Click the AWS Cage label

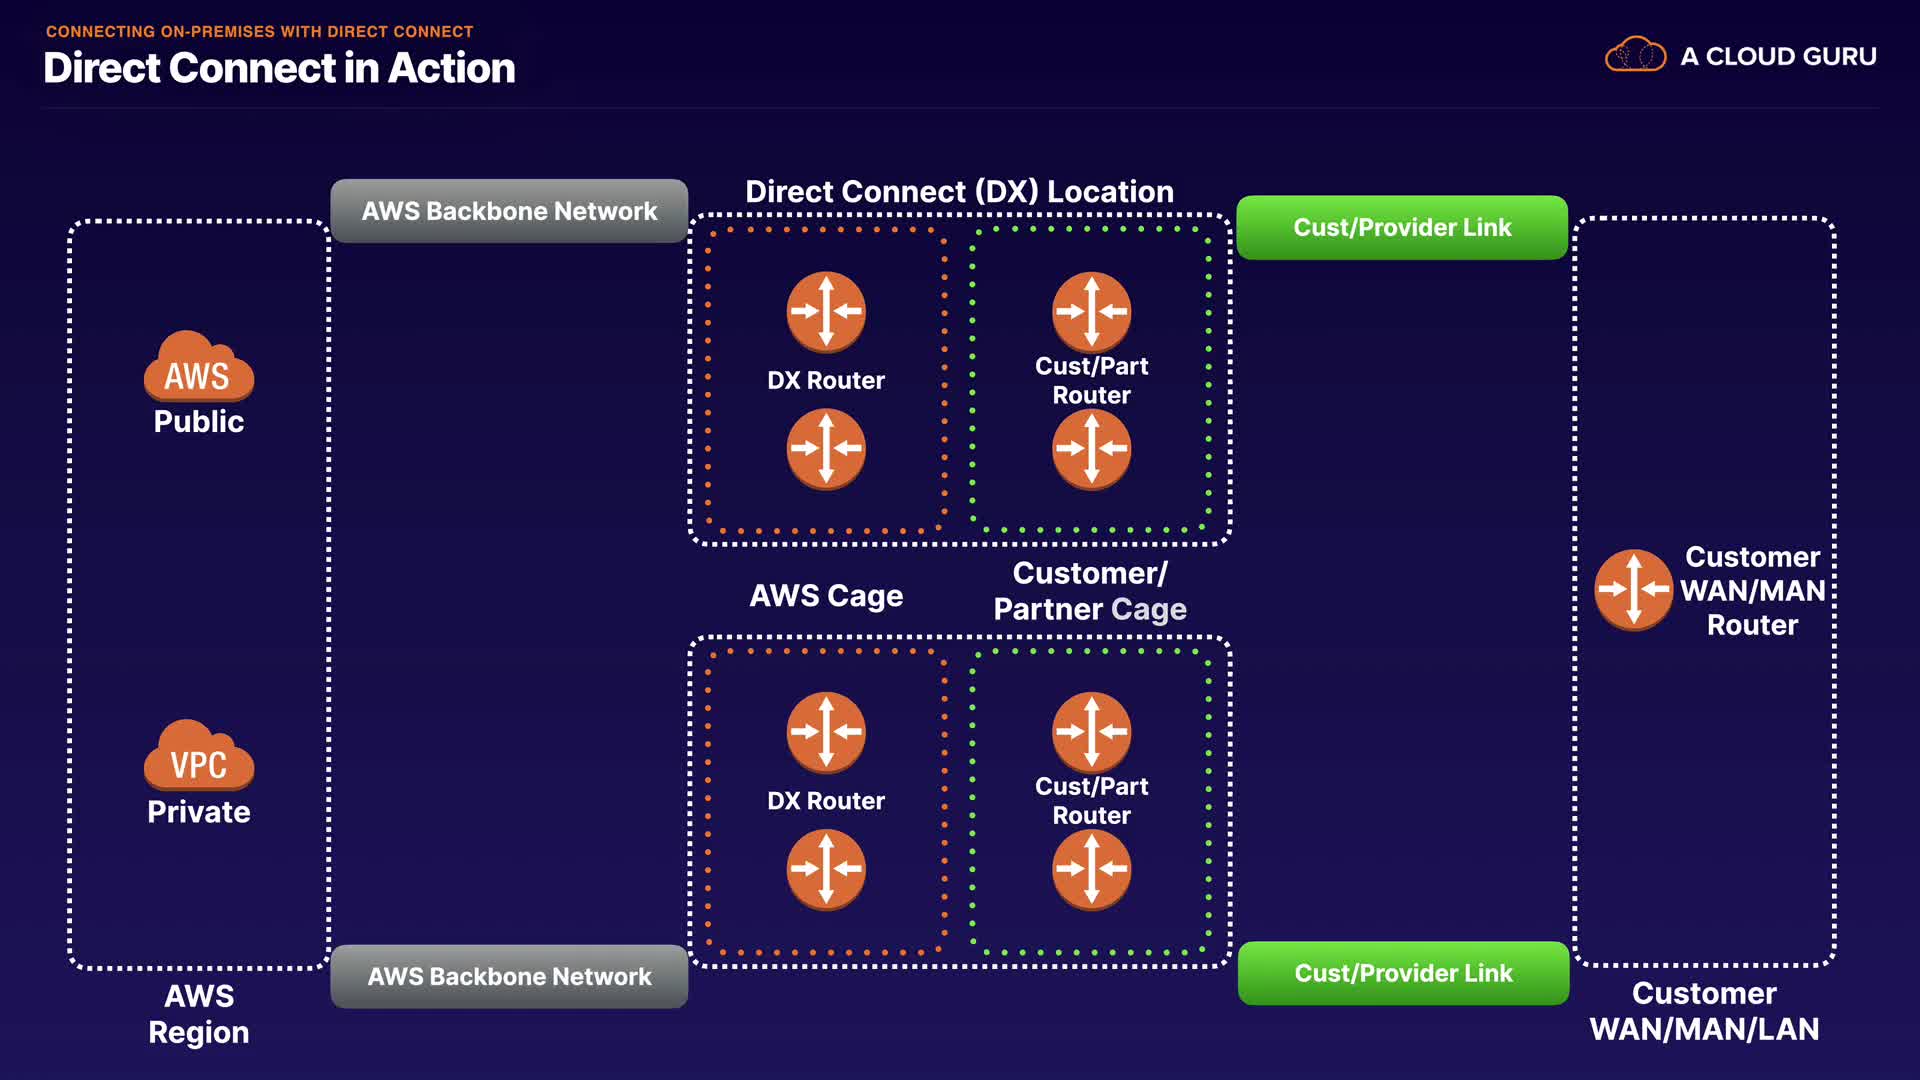(x=826, y=596)
